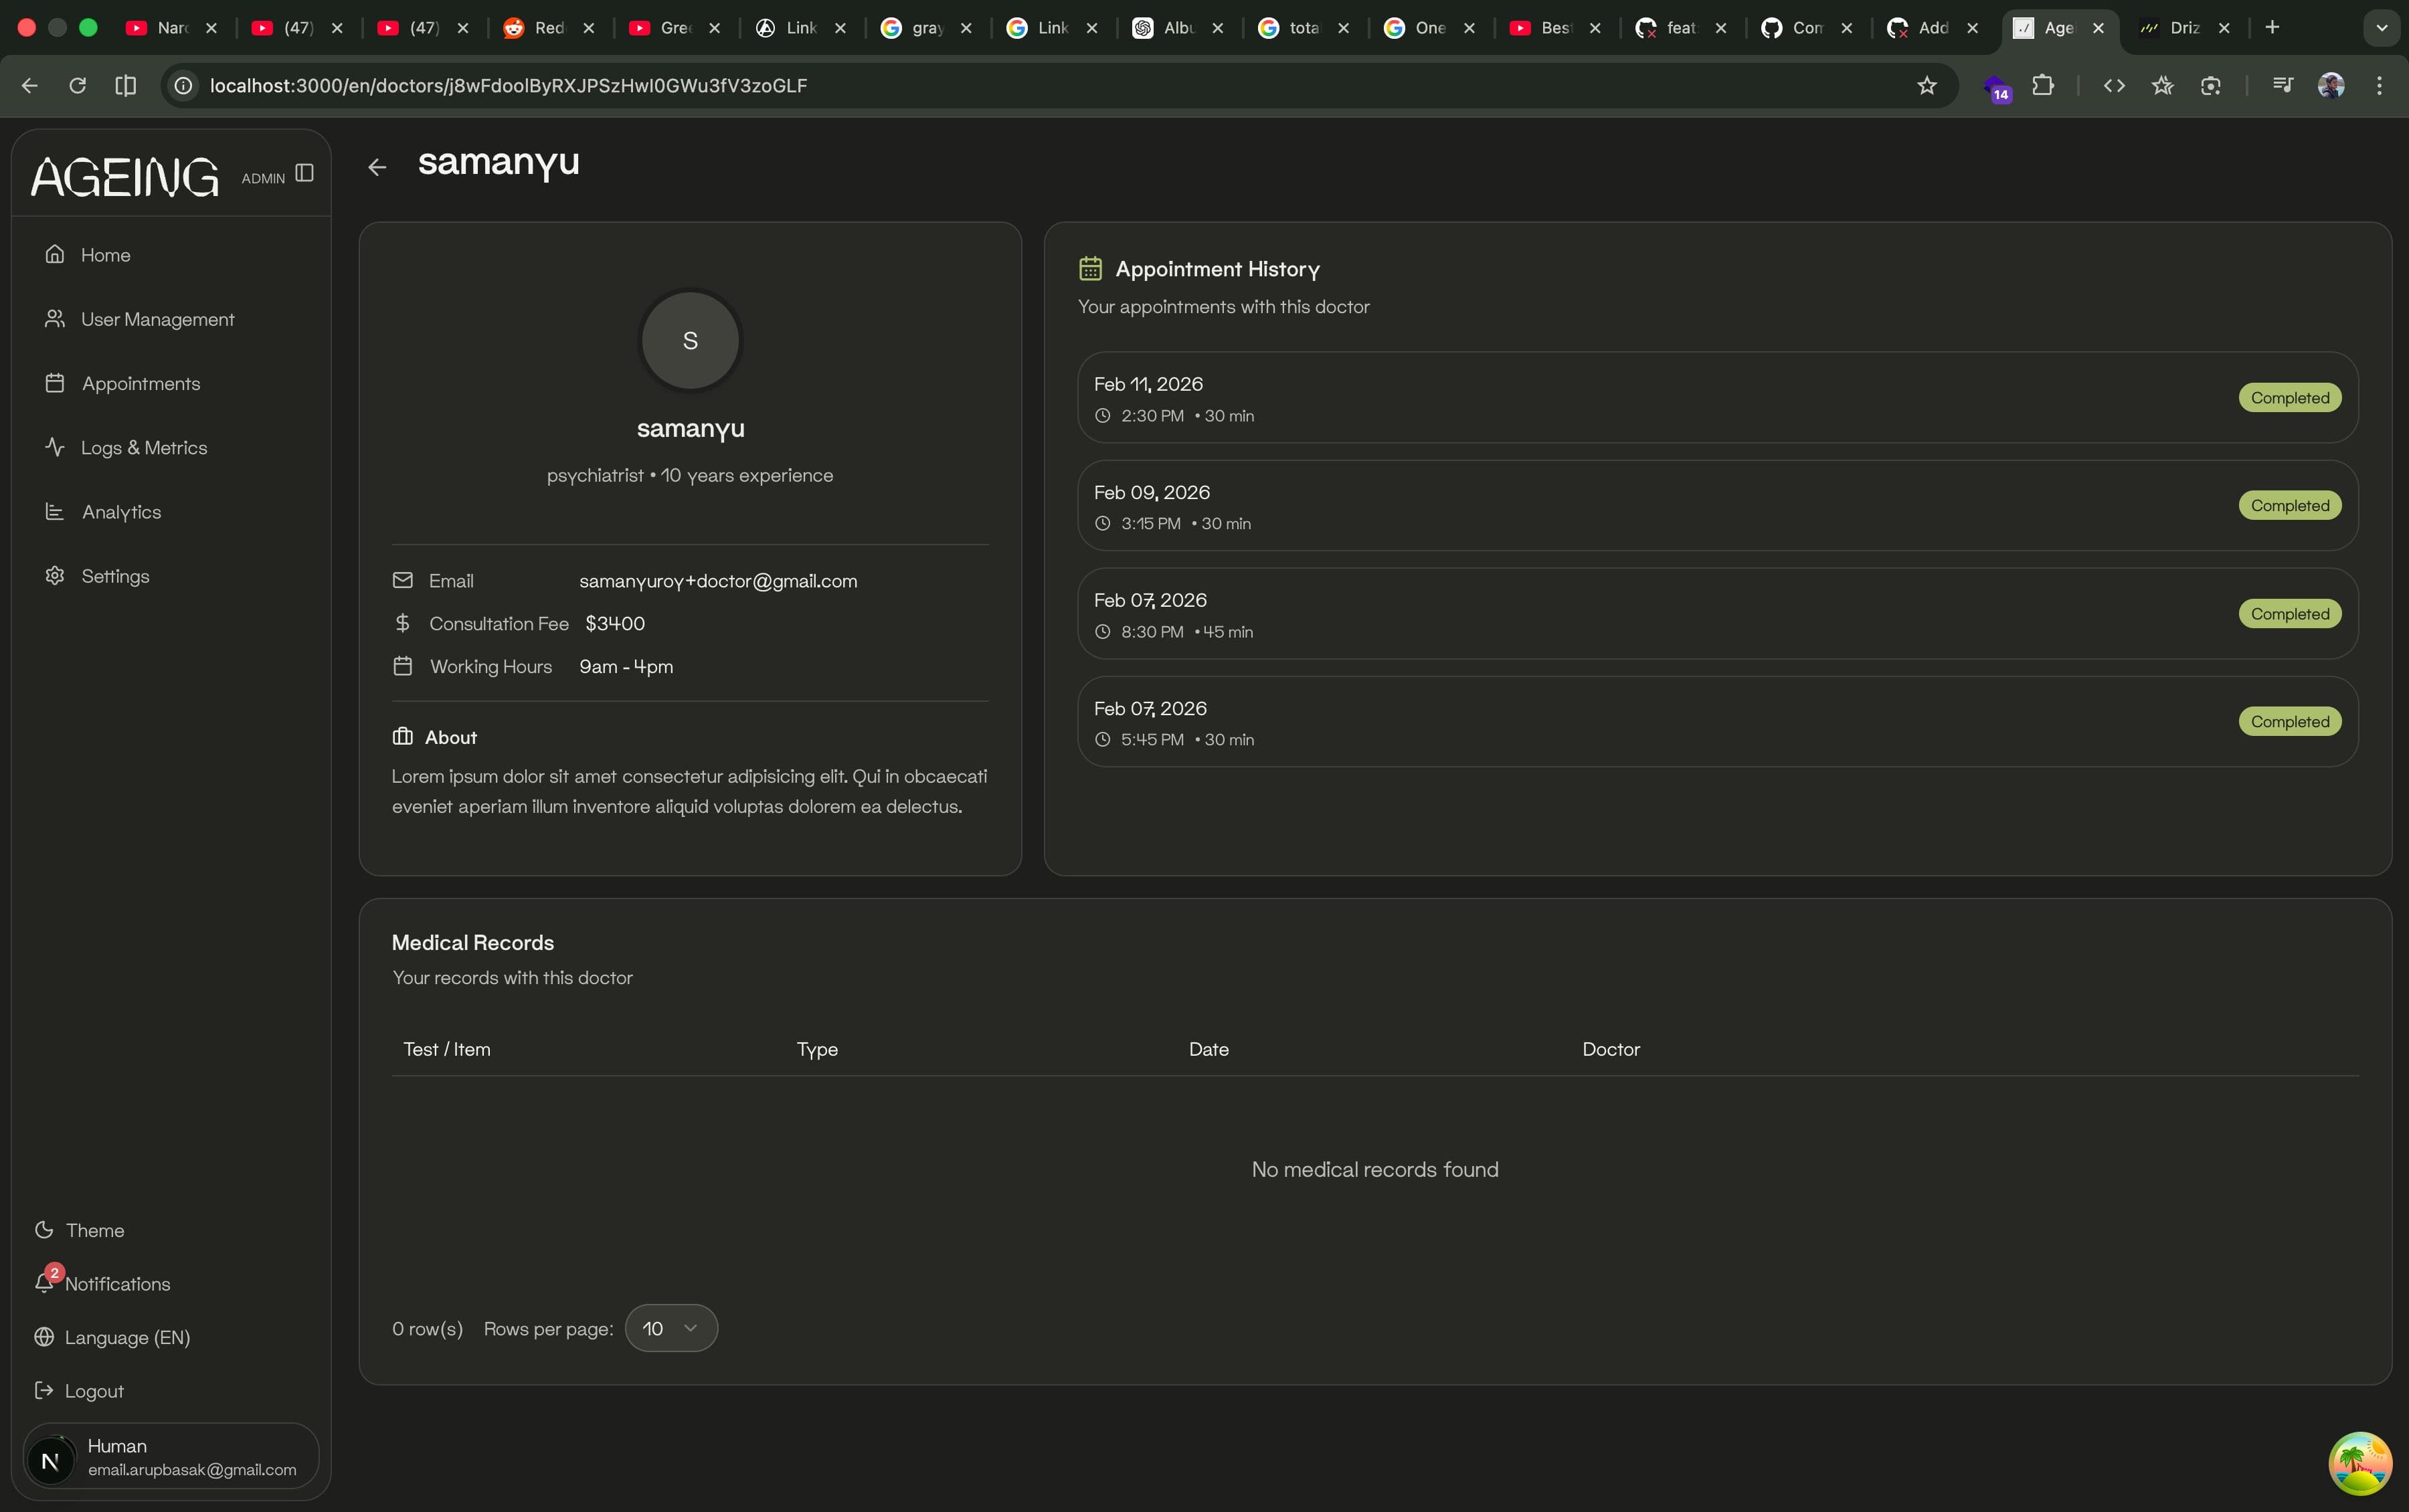Open the Analytics page

[x=121, y=511]
